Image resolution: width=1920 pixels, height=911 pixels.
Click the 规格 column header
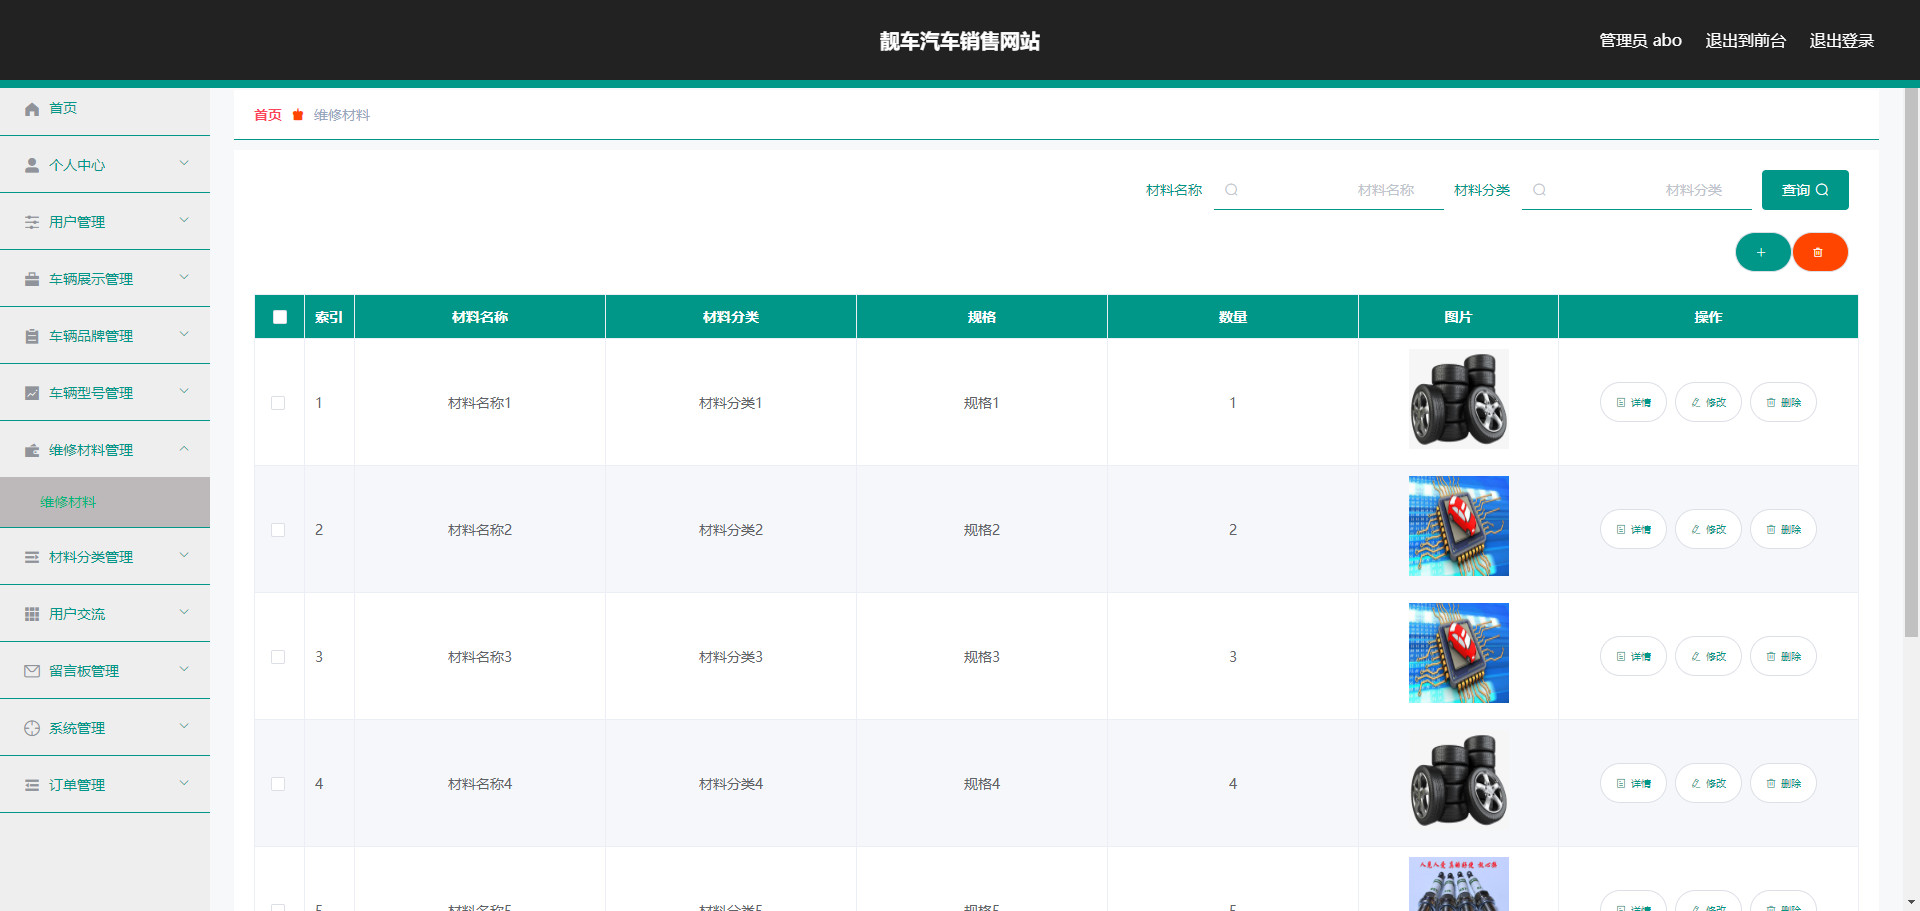click(982, 317)
